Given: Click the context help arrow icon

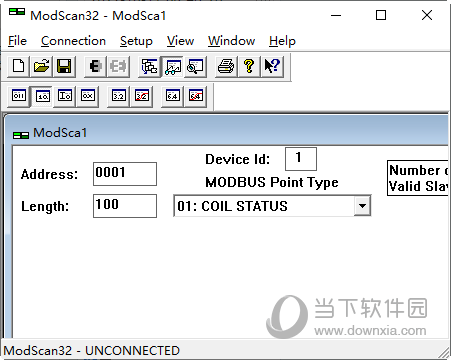Looking at the screenshot, I should pyautogui.click(x=272, y=66).
